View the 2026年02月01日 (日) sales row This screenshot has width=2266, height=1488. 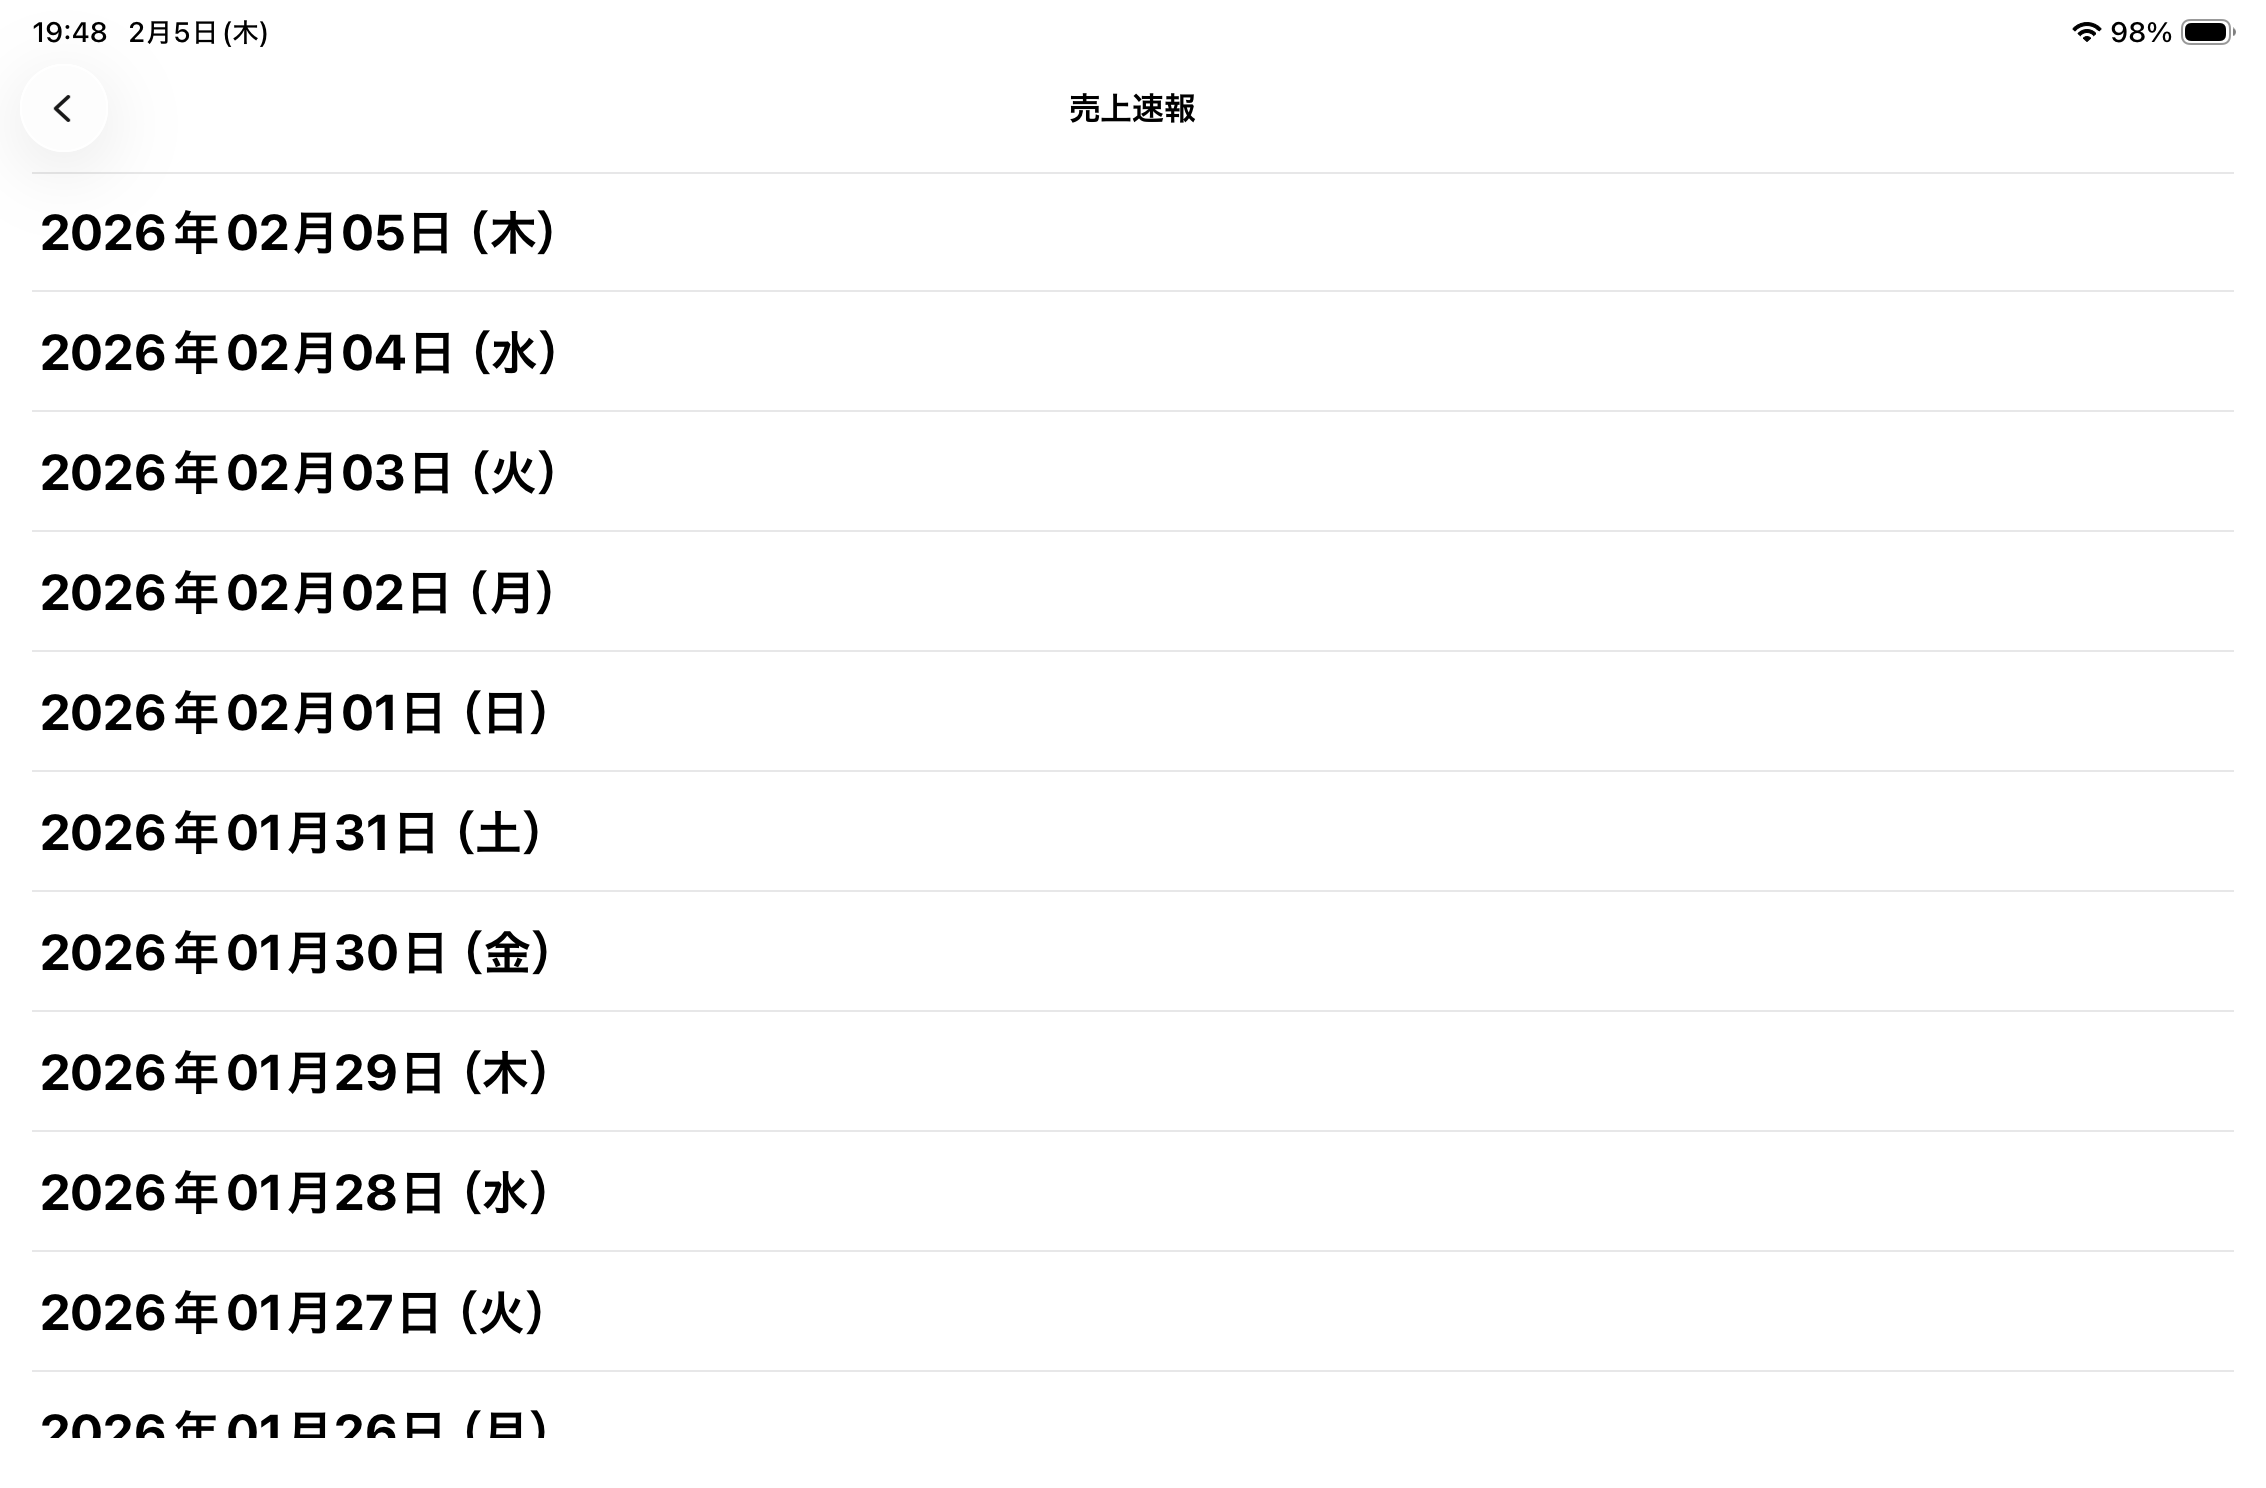[x=294, y=713]
